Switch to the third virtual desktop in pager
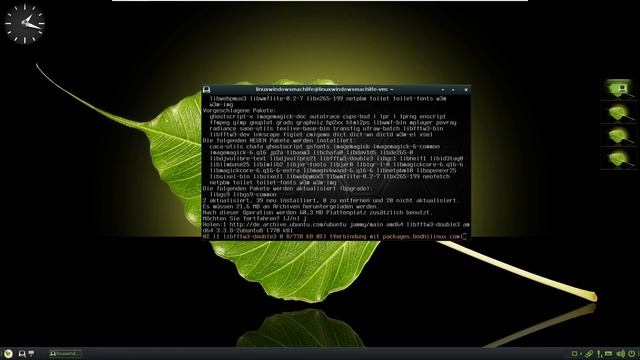This screenshot has height=360, width=640. click(619, 136)
